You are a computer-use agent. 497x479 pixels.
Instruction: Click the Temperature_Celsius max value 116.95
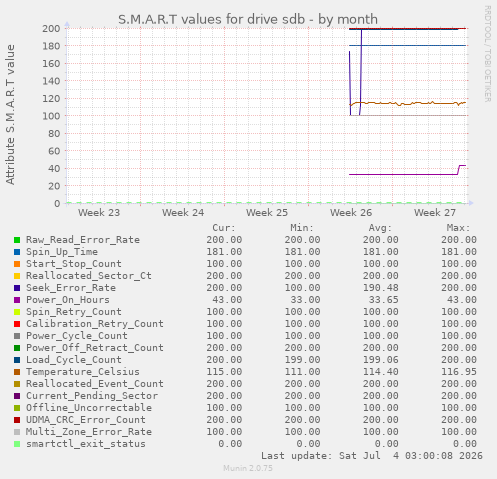(459, 372)
